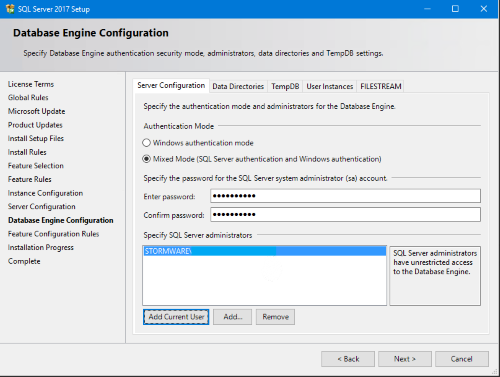Viewport: 500px width, 377px height.
Task: Proceed with the Next button
Action: 405,359
